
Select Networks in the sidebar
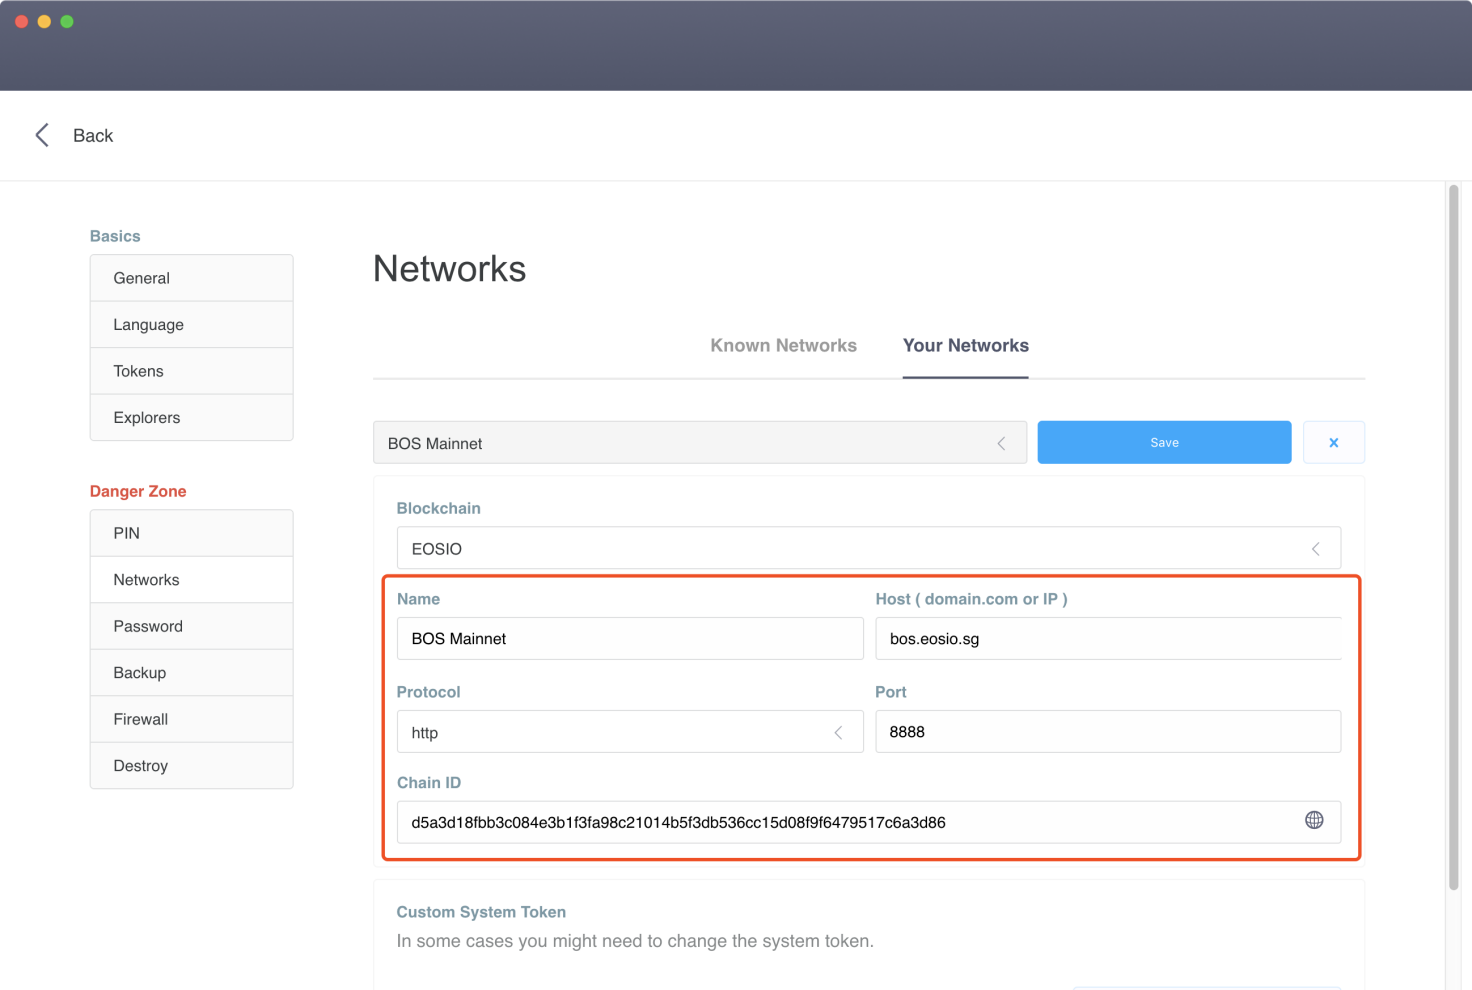pos(191,580)
